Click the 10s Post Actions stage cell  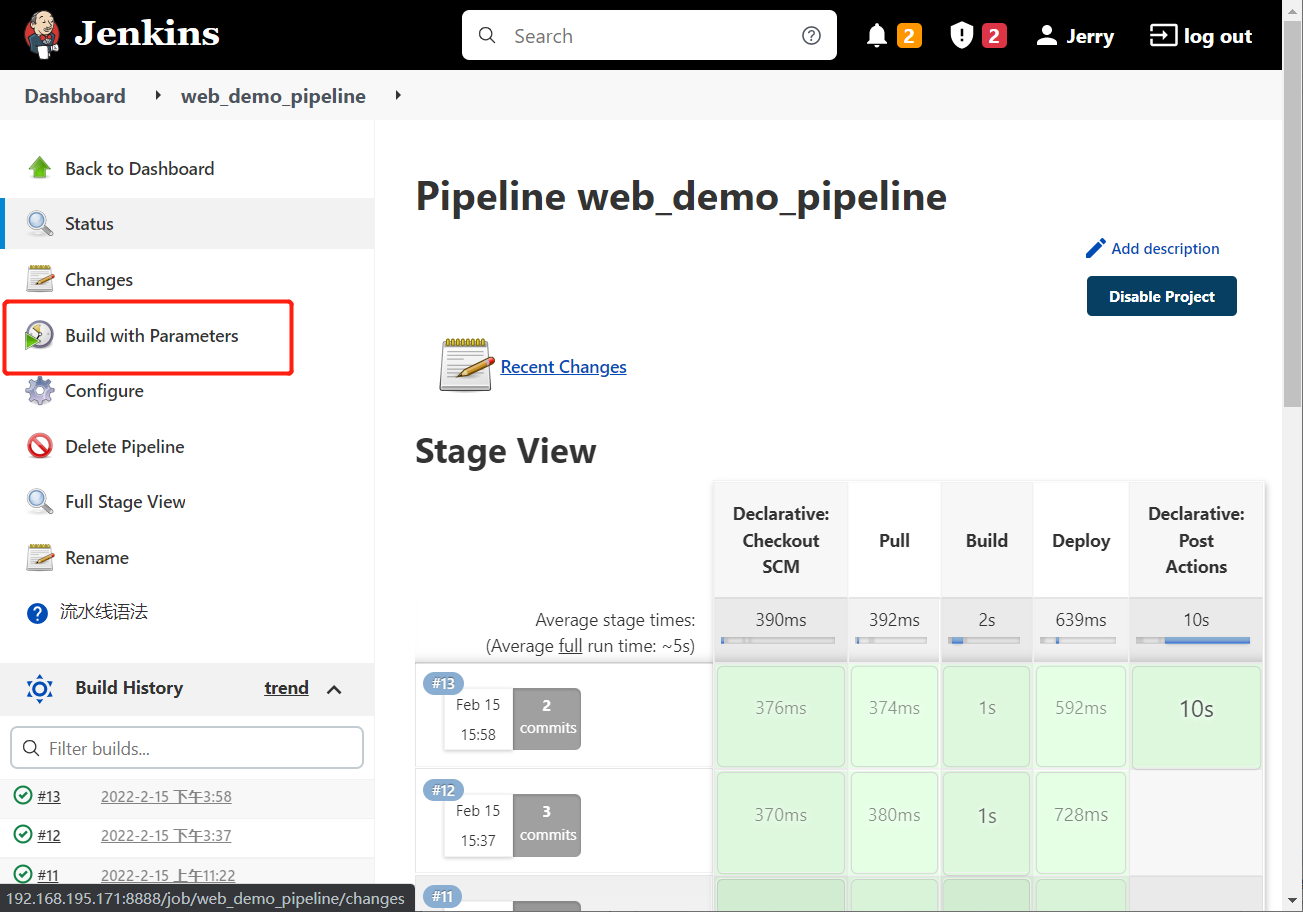click(1196, 717)
